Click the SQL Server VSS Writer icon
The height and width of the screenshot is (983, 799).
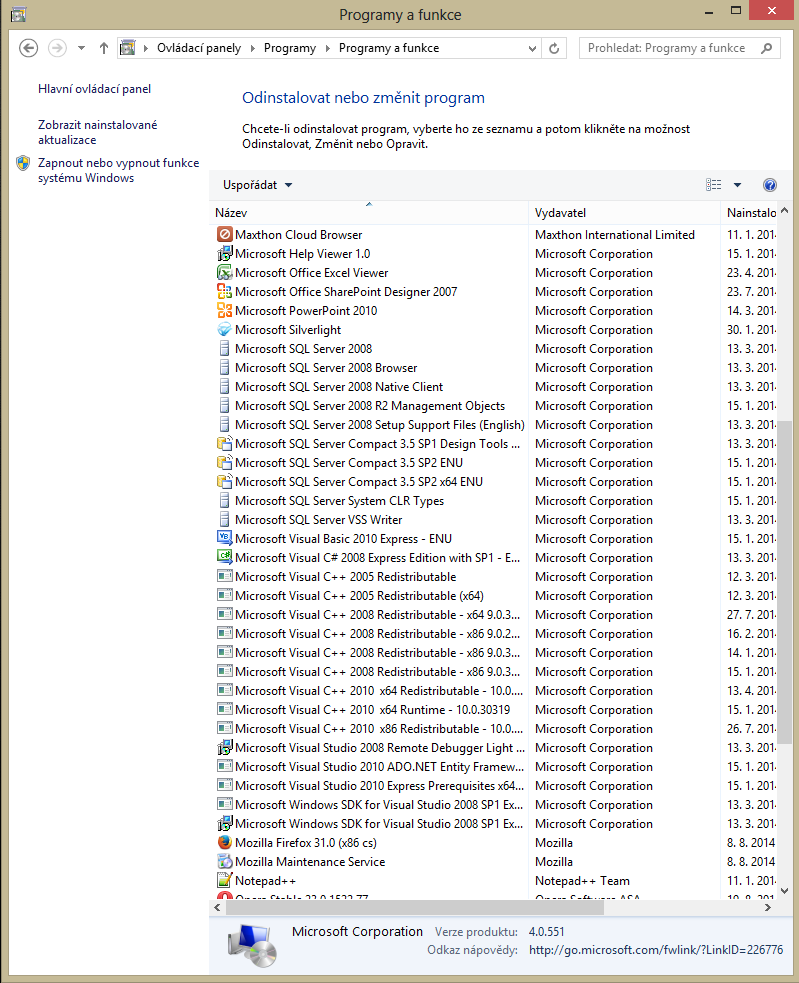pyautogui.click(x=224, y=519)
